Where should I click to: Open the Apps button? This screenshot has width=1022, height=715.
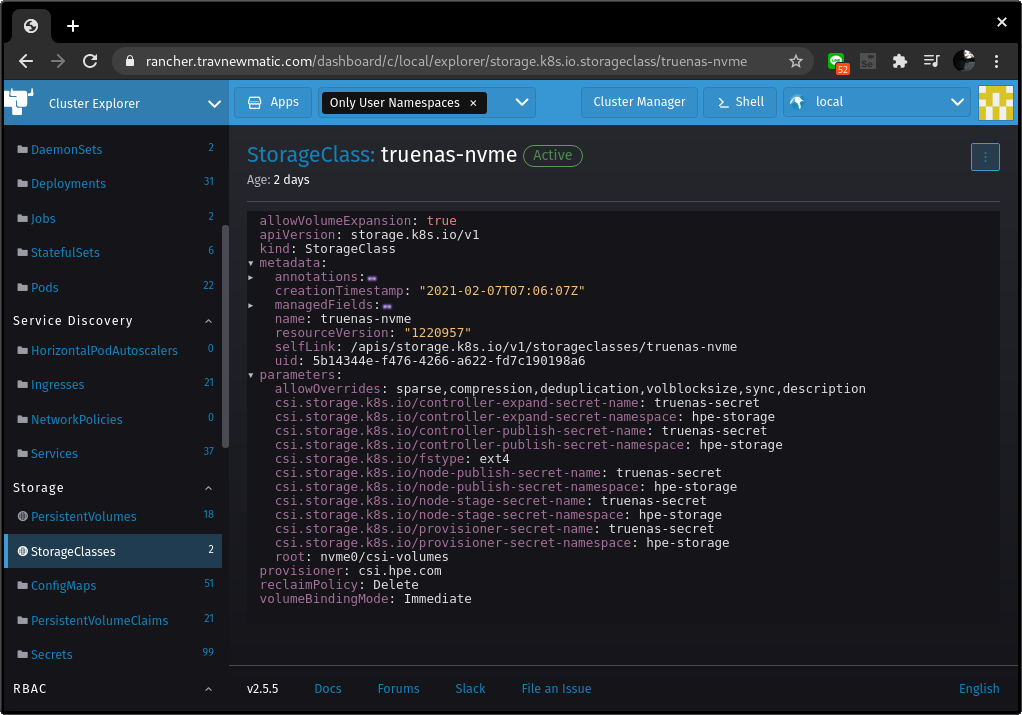pos(273,102)
